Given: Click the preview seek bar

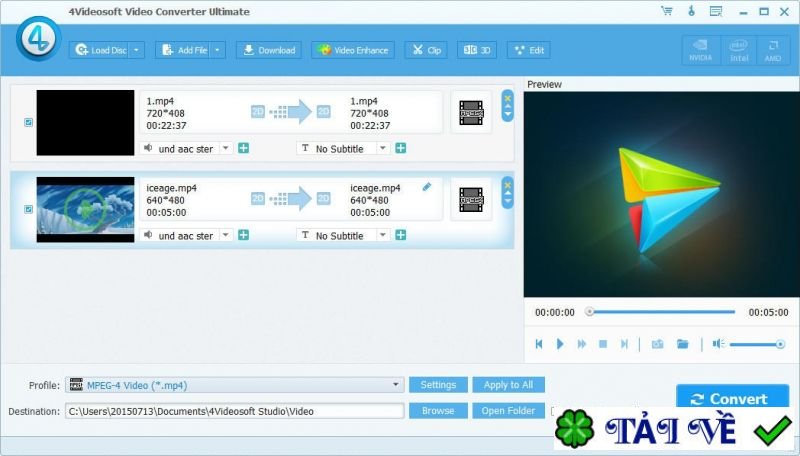Looking at the screenshot, I should [x=661, y=312].
